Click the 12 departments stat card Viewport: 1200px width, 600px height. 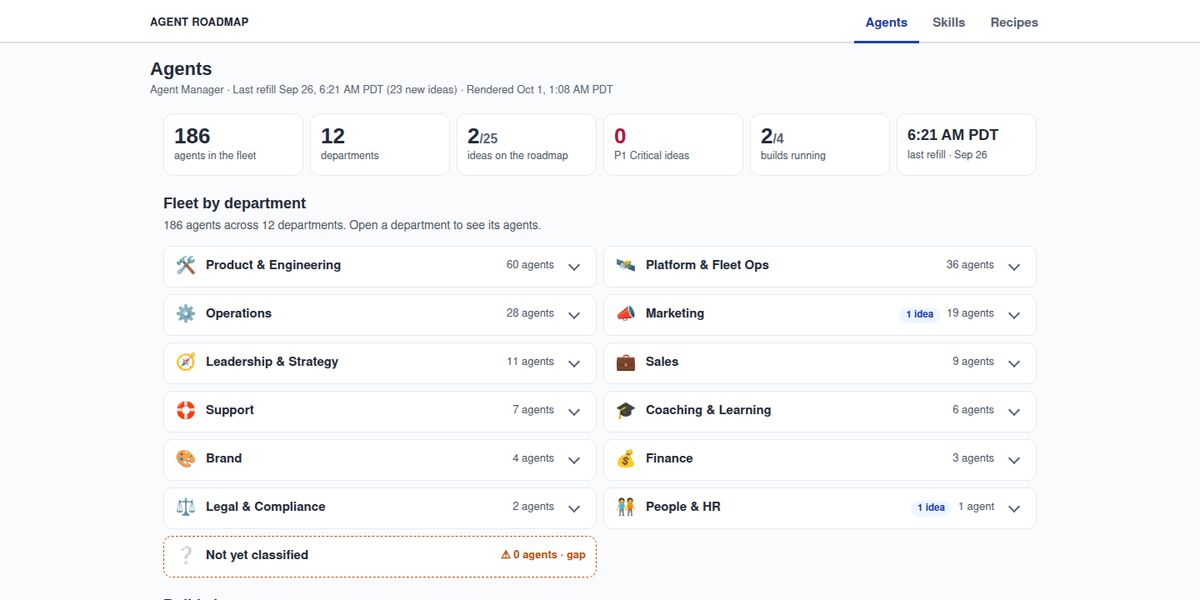[x=380, y=144]
